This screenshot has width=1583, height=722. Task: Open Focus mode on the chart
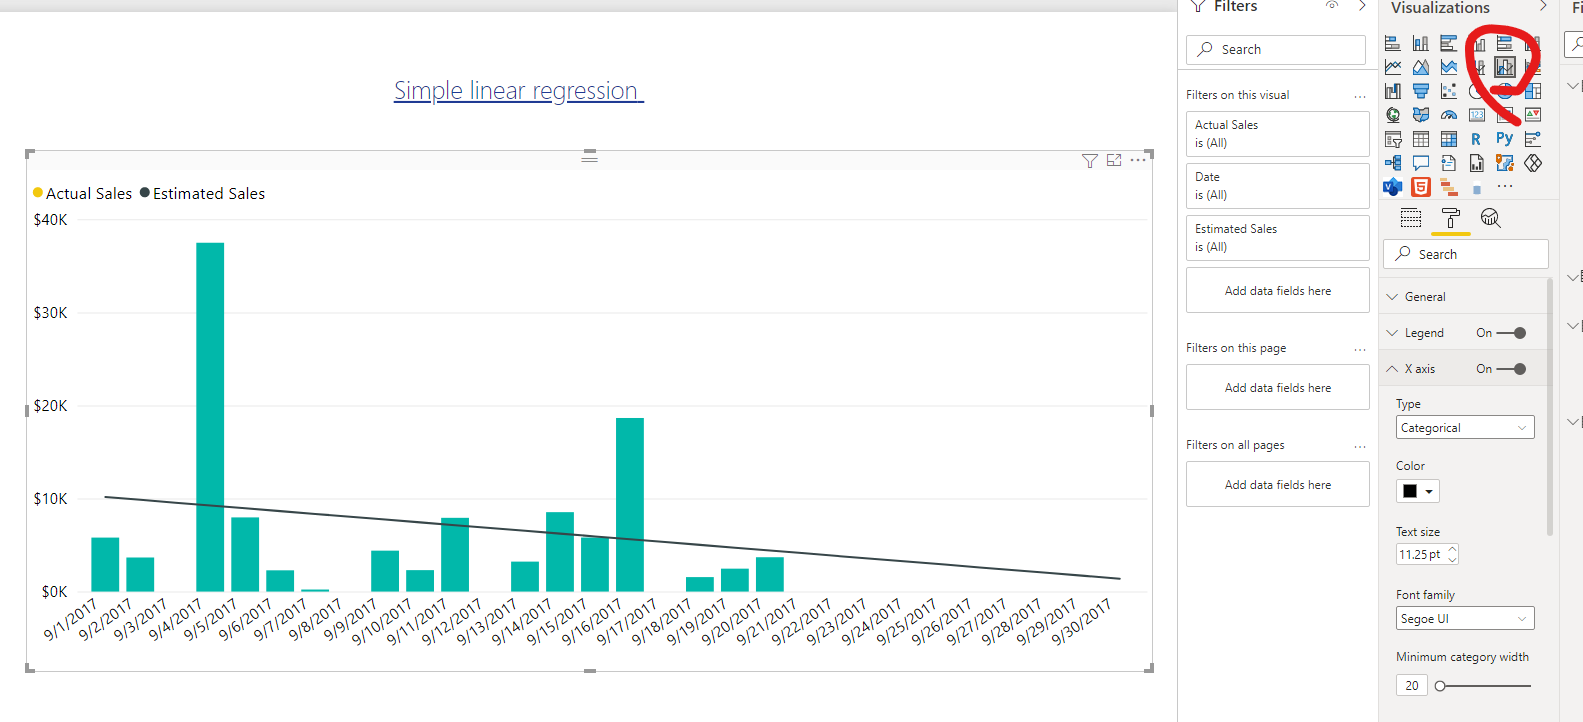pos(1114,161)
